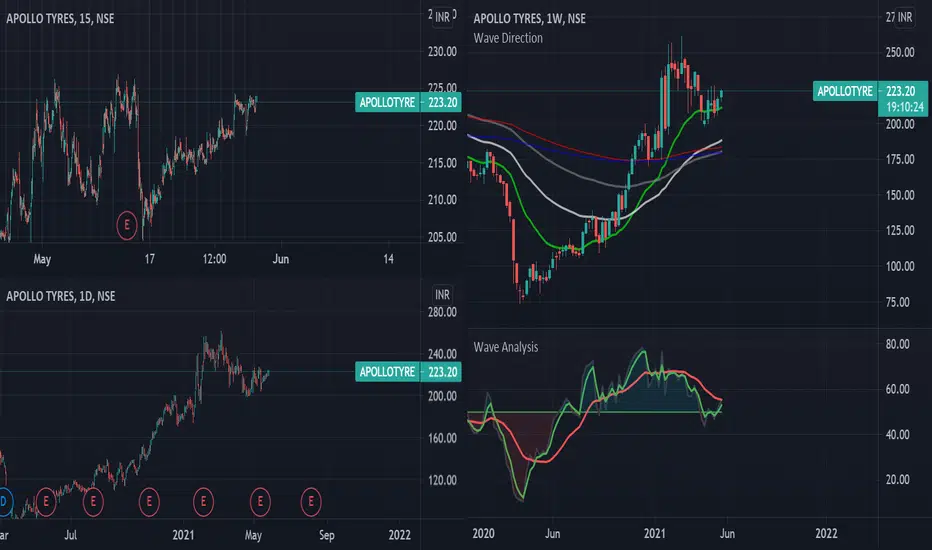Click the 60.00 level on Wave Analysis scale

click(x=898, y=389)
